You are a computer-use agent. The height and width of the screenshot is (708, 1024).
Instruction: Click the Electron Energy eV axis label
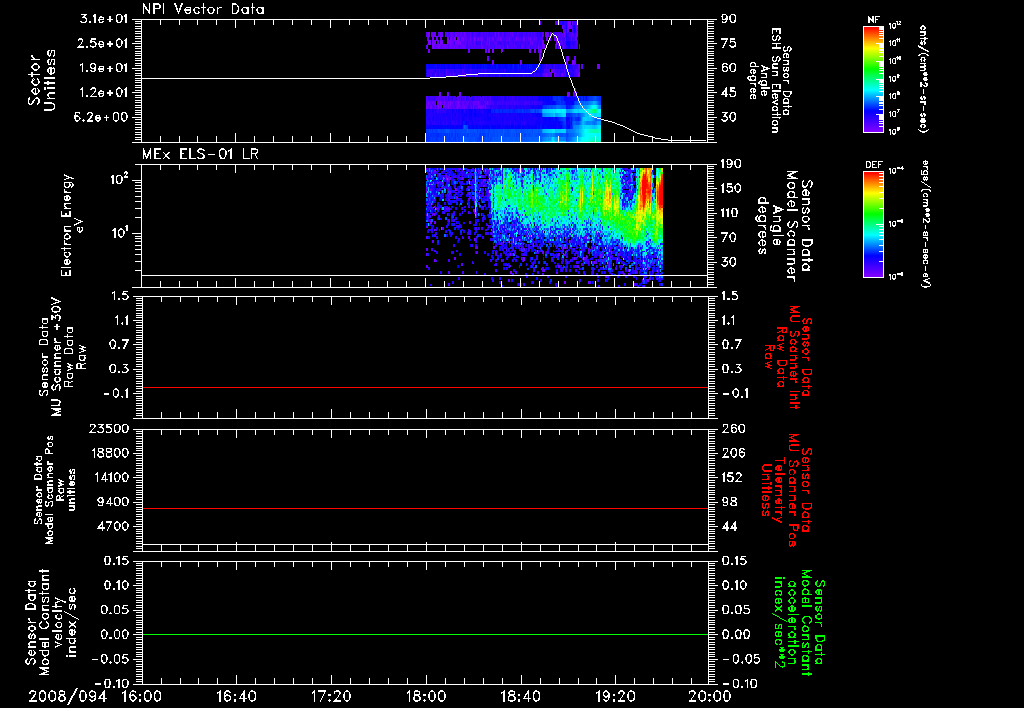point(72,225)
